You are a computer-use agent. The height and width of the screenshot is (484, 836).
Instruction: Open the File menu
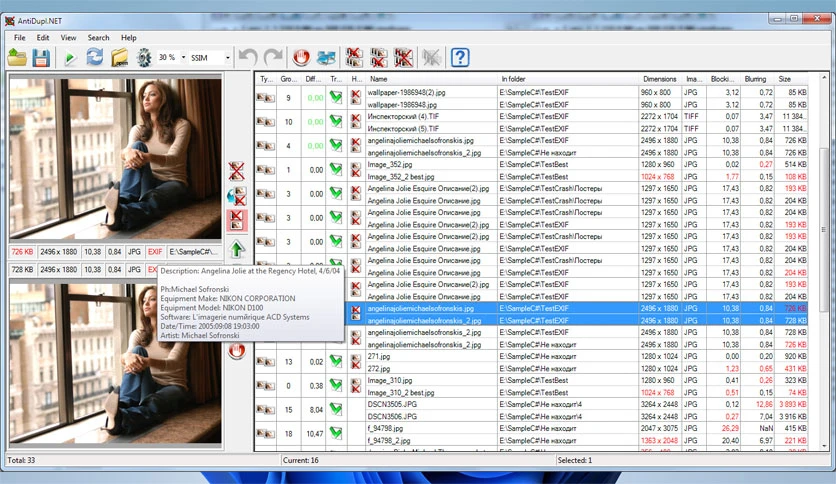tap(20, 38)
